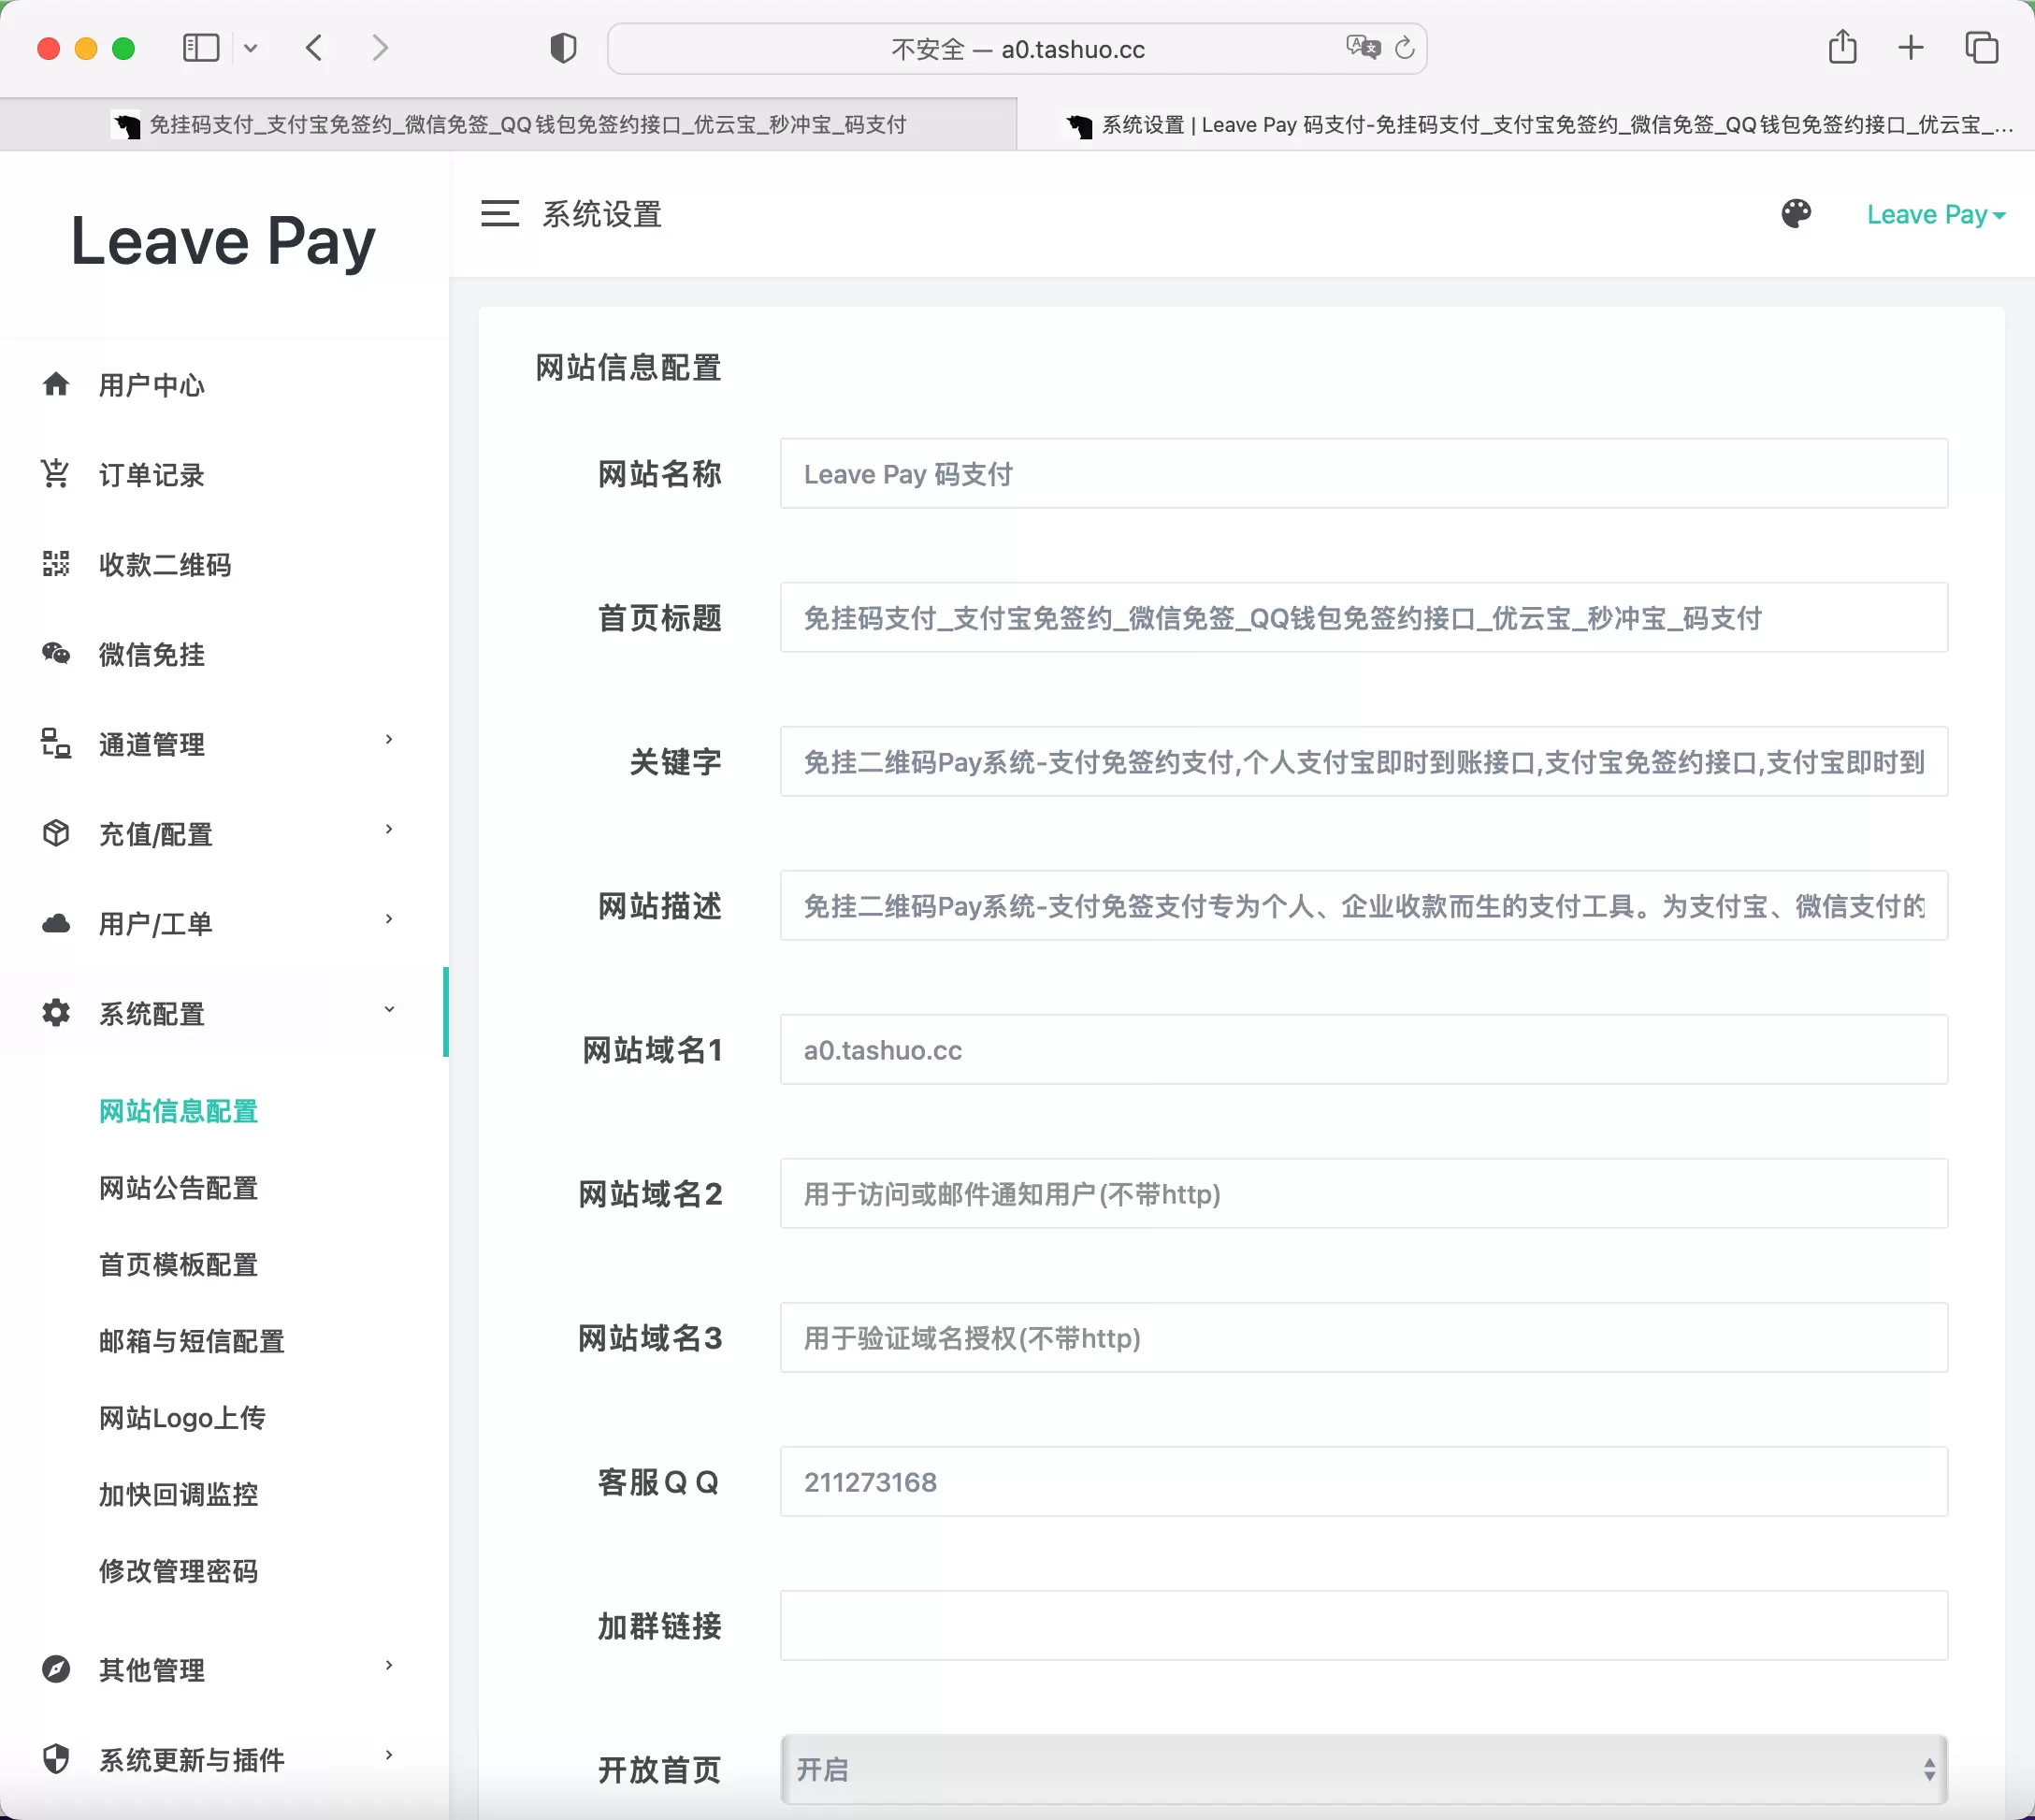
Task: Click the empty 加群链接 input field
Action: 1364,1625
